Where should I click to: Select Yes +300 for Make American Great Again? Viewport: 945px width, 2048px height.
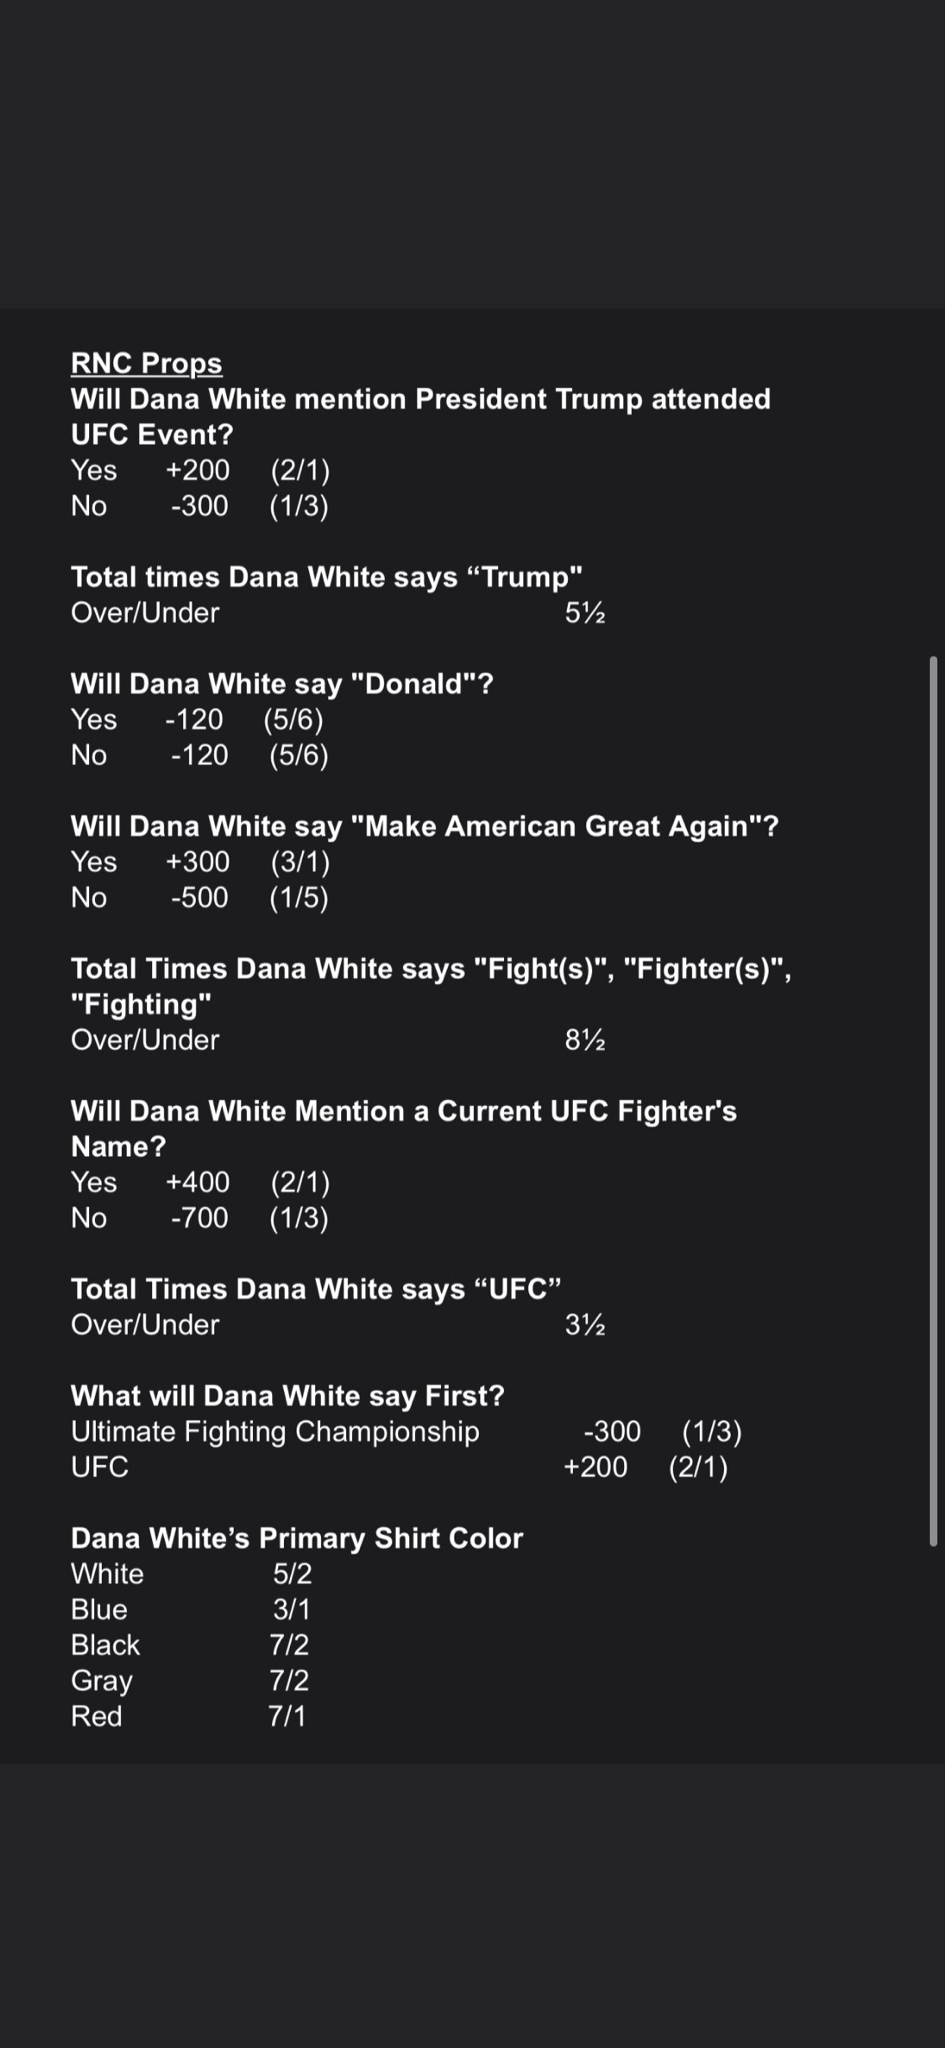click(199, 862)
